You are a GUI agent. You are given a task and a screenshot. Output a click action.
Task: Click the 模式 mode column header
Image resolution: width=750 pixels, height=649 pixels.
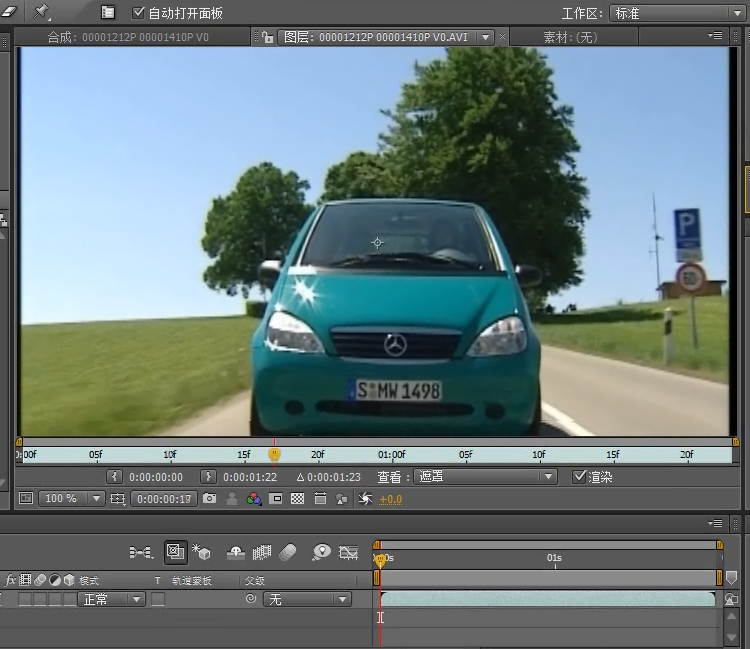click(88, 581)
